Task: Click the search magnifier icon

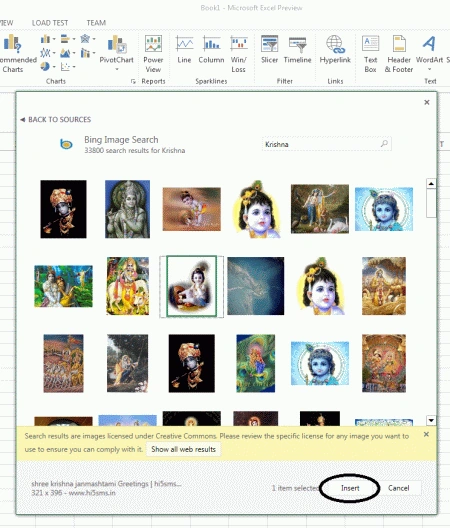Action: pyautogui.click(x=384, y=144)
